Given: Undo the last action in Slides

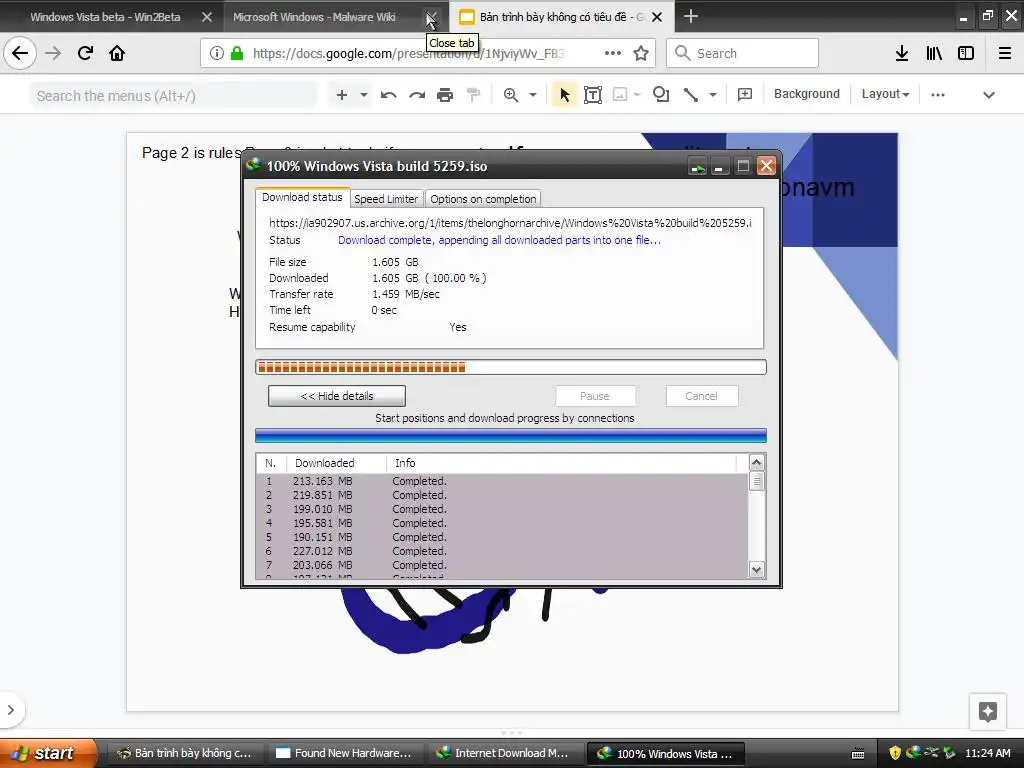Looking at the screenshot, I should tap(389, 95).
